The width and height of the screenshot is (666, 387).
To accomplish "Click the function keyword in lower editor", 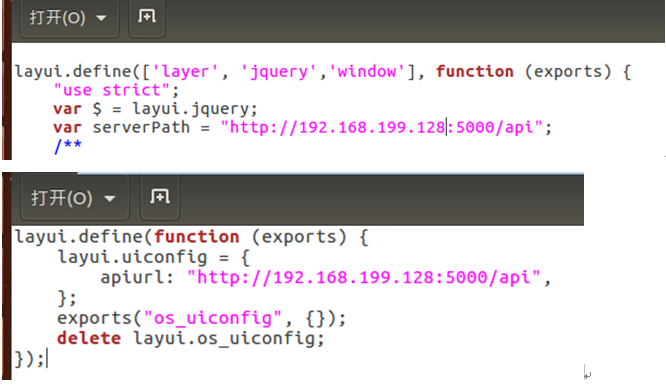I will pos(197,237).
